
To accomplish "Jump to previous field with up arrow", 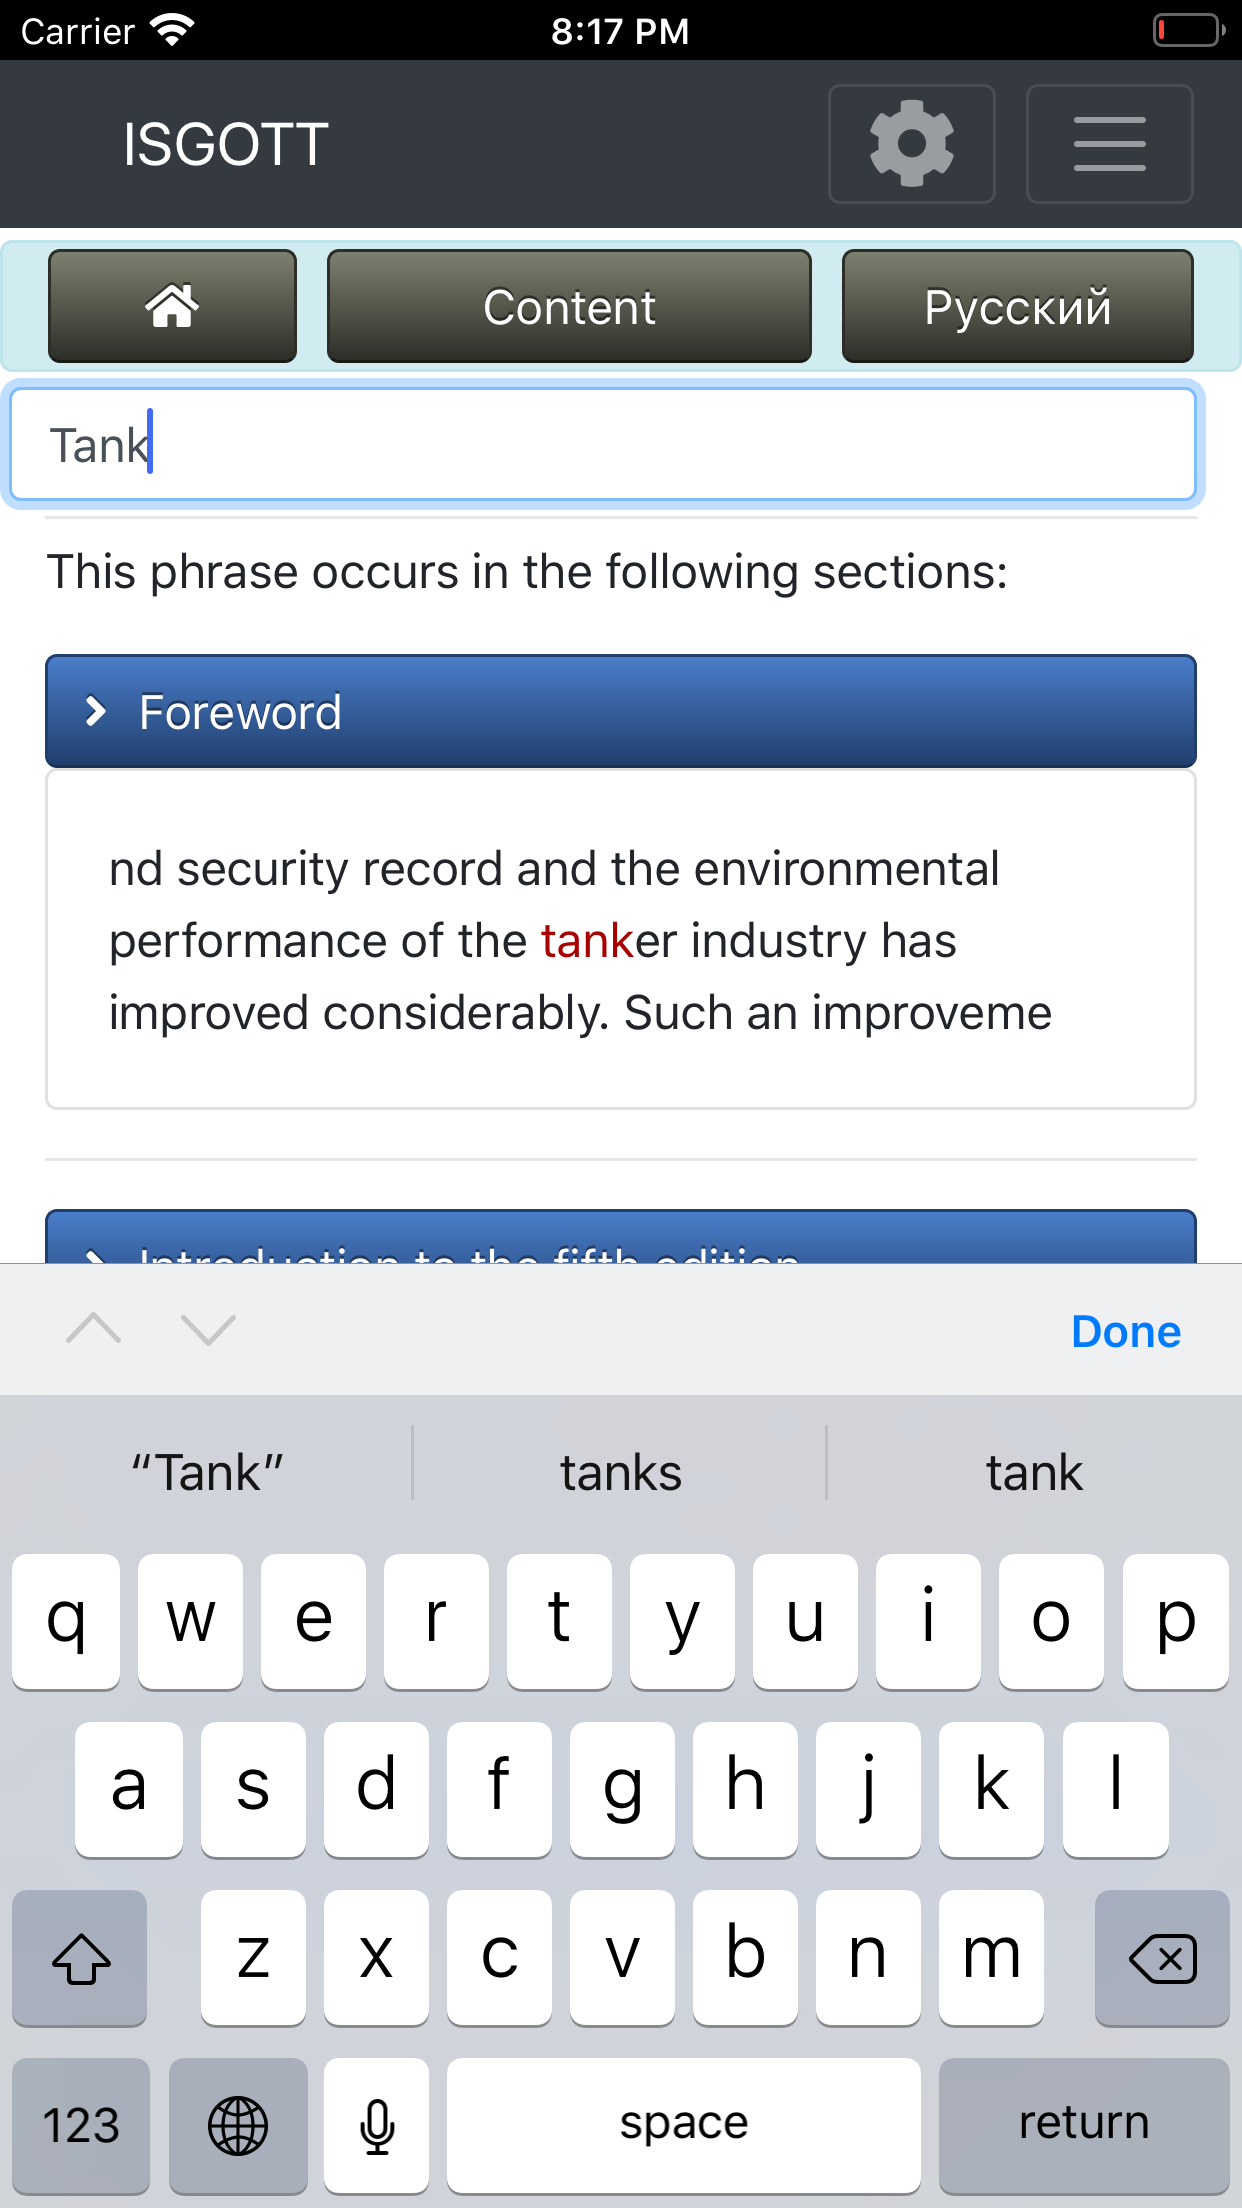I will (94, 1330).
